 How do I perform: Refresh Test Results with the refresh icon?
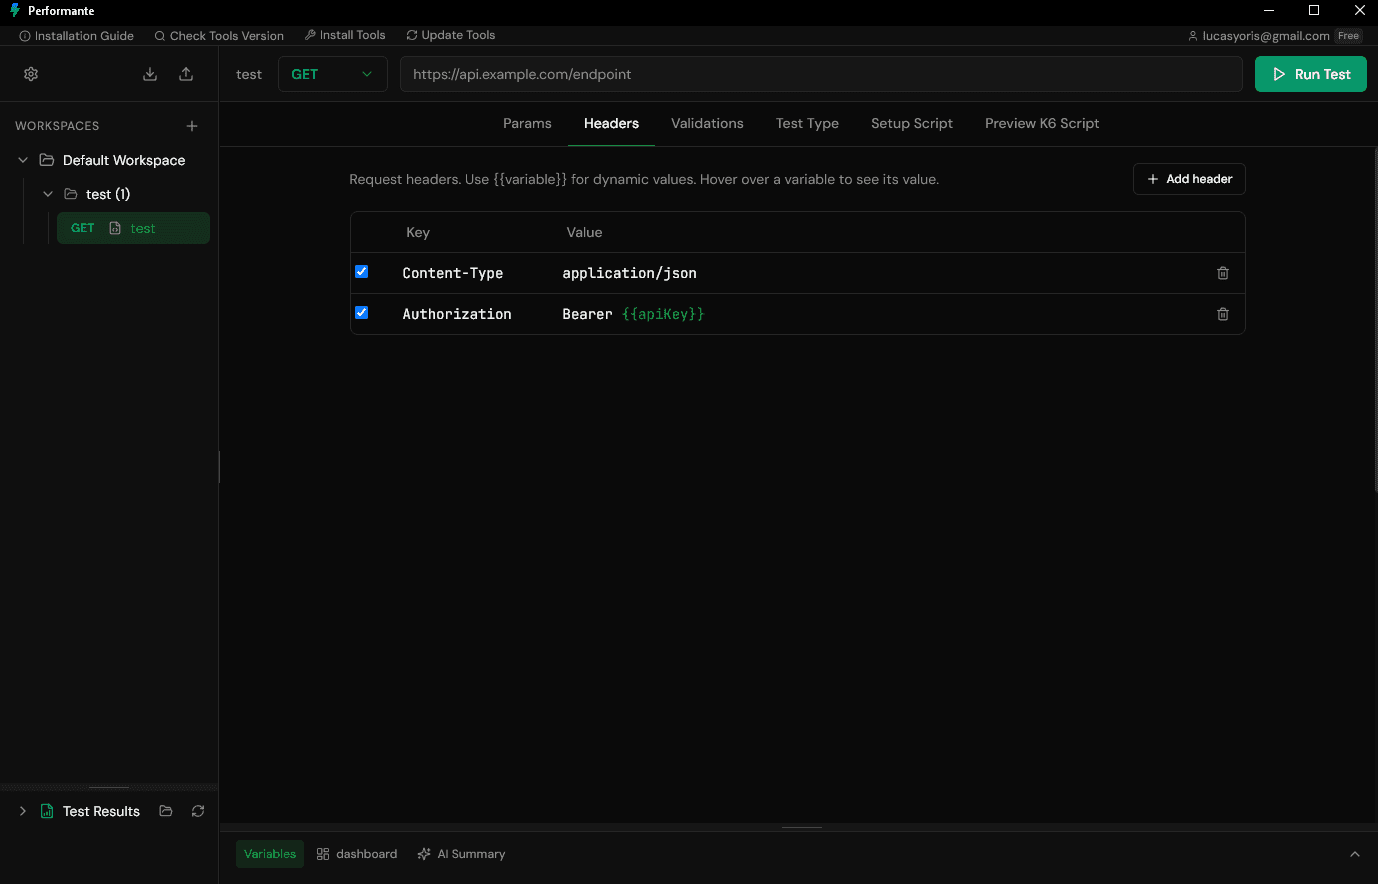click(197, 811)
